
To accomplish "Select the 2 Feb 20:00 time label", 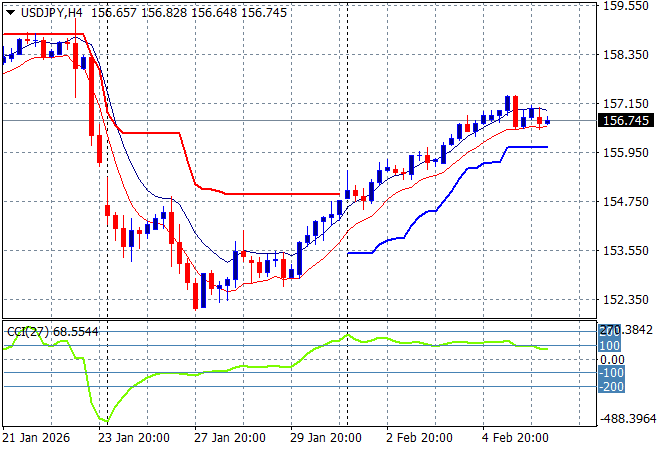I will [419, 438].
